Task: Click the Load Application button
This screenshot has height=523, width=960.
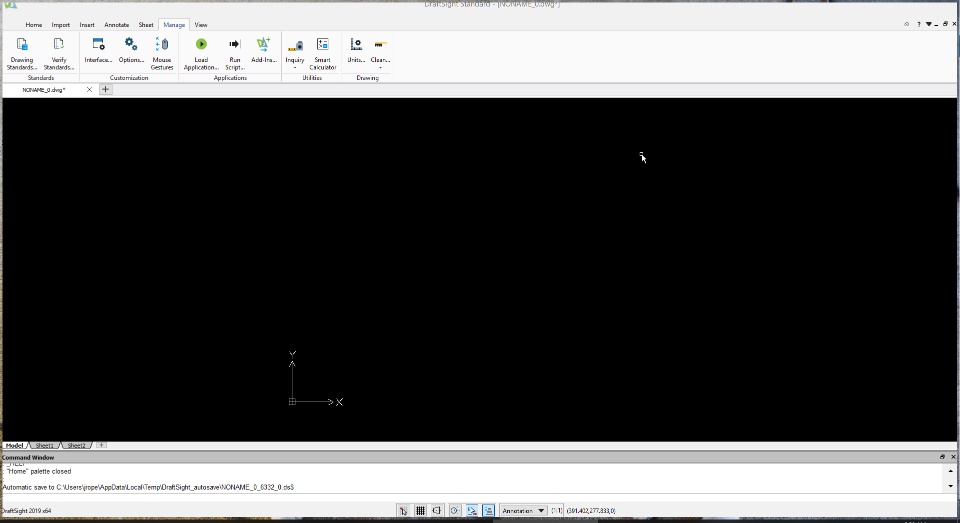Action: point(201,53)
